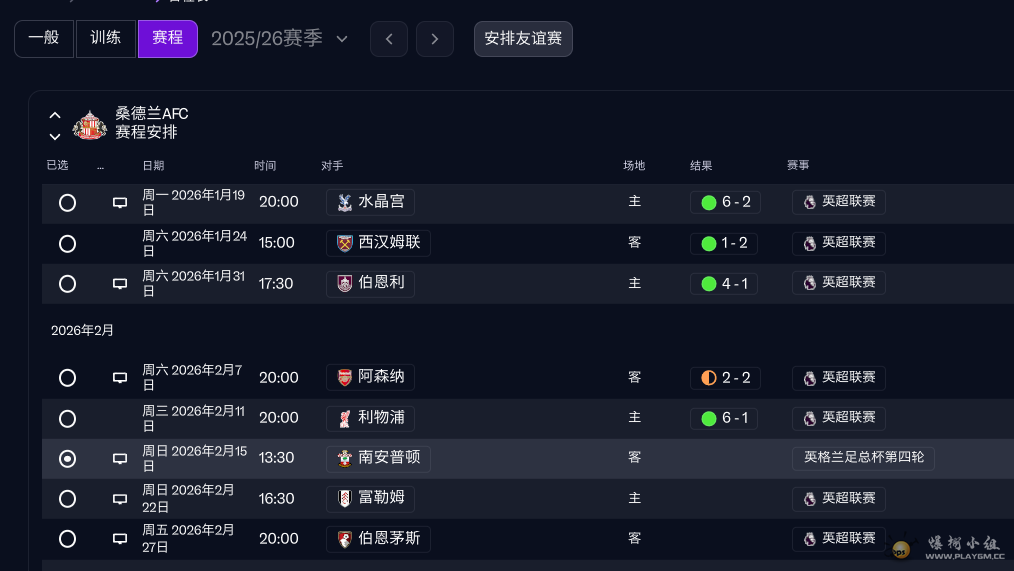Screen dimensions: 1014x571
Task: Open the 6 - 2 result against 水晶宫
Action: (725, 202)
